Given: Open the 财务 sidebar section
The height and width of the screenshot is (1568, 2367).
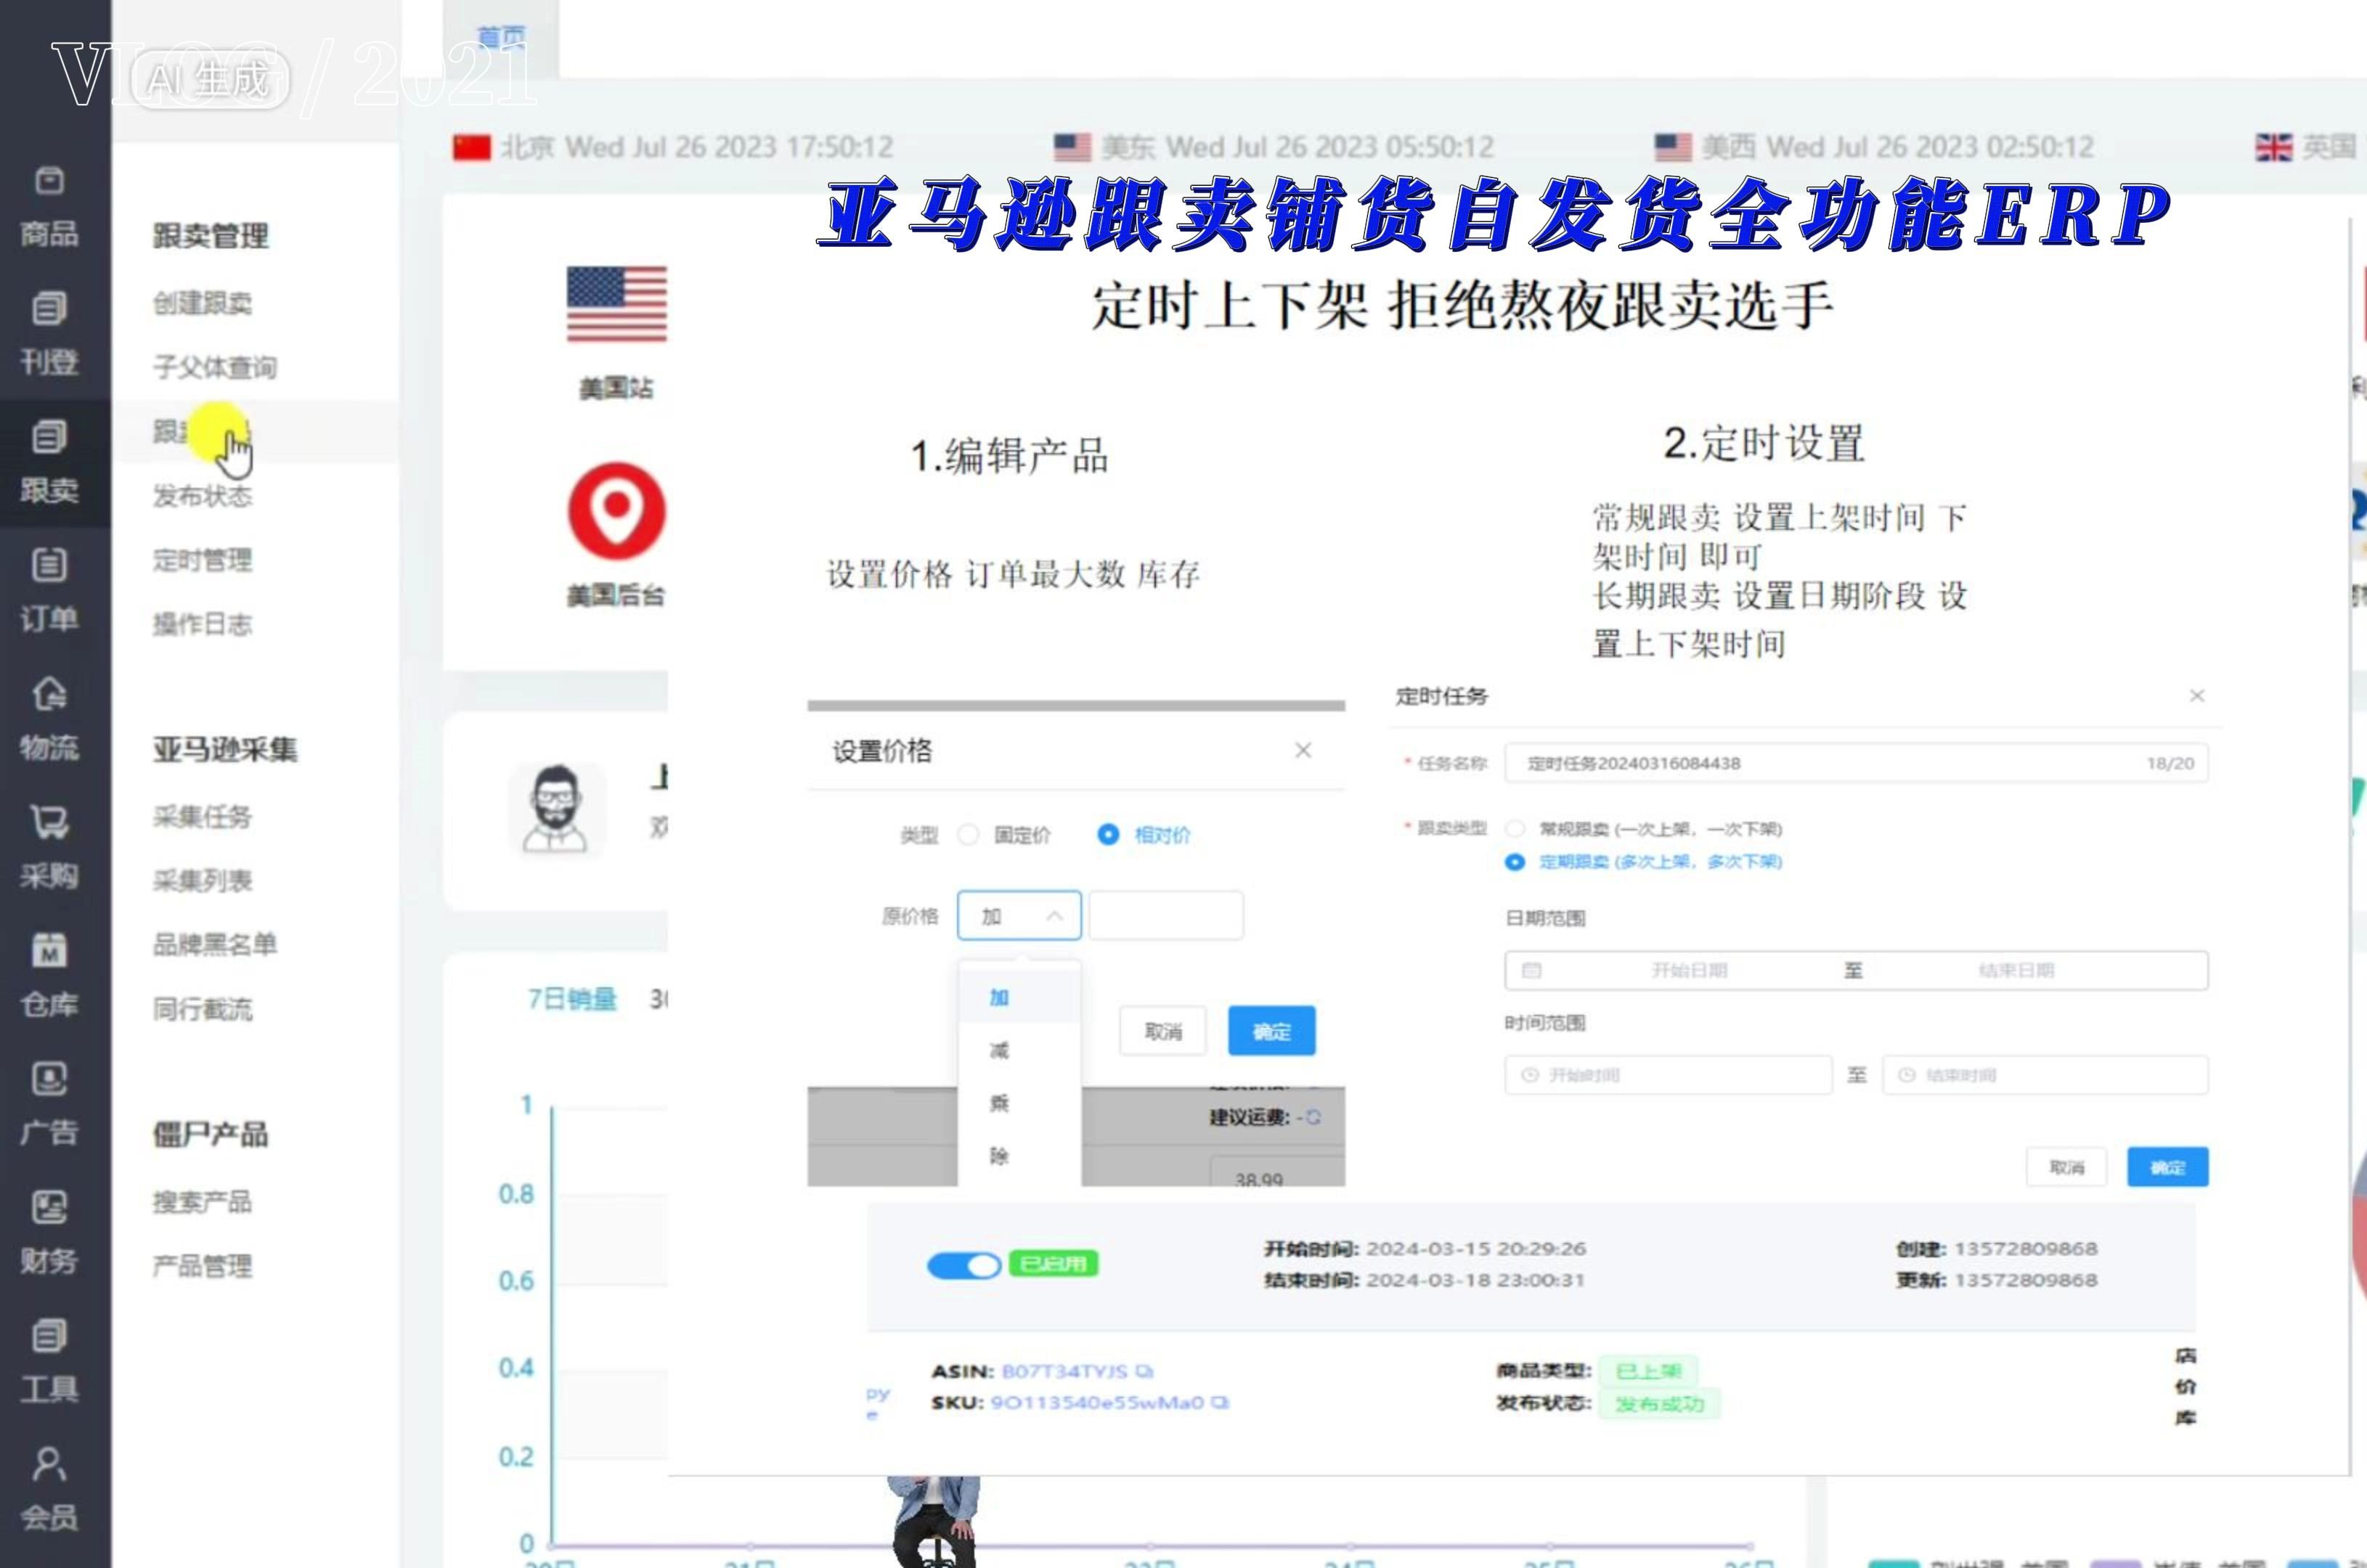Looking at the screenshot, I should click(49, 1232).
